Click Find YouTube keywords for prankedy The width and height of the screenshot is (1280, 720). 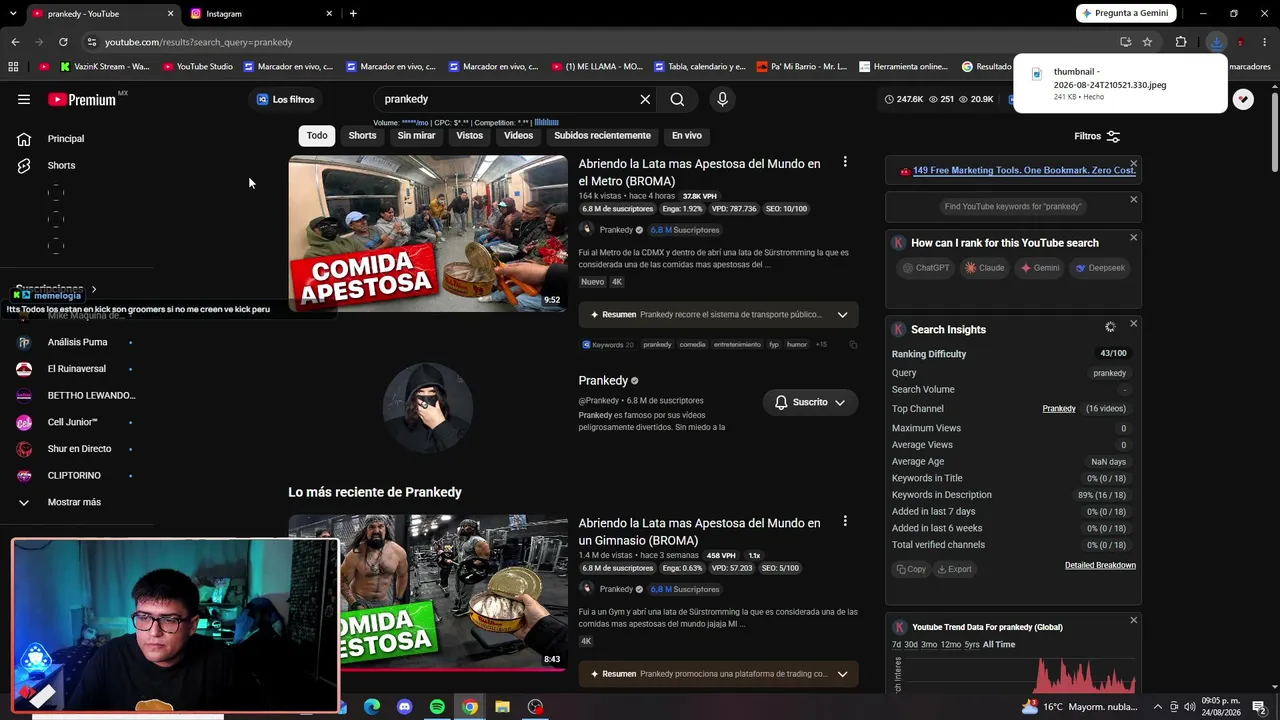(x=1013, y=207)
